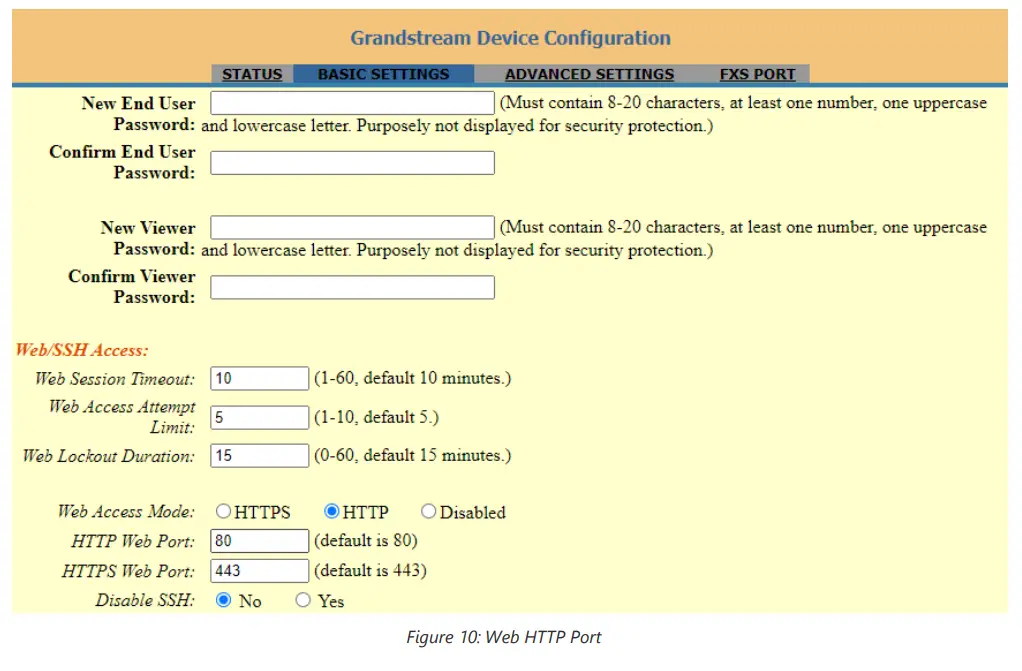Switch to BASIC SETTINGS tab
This screenshot has width=1022, height=671.
point(383,74)
